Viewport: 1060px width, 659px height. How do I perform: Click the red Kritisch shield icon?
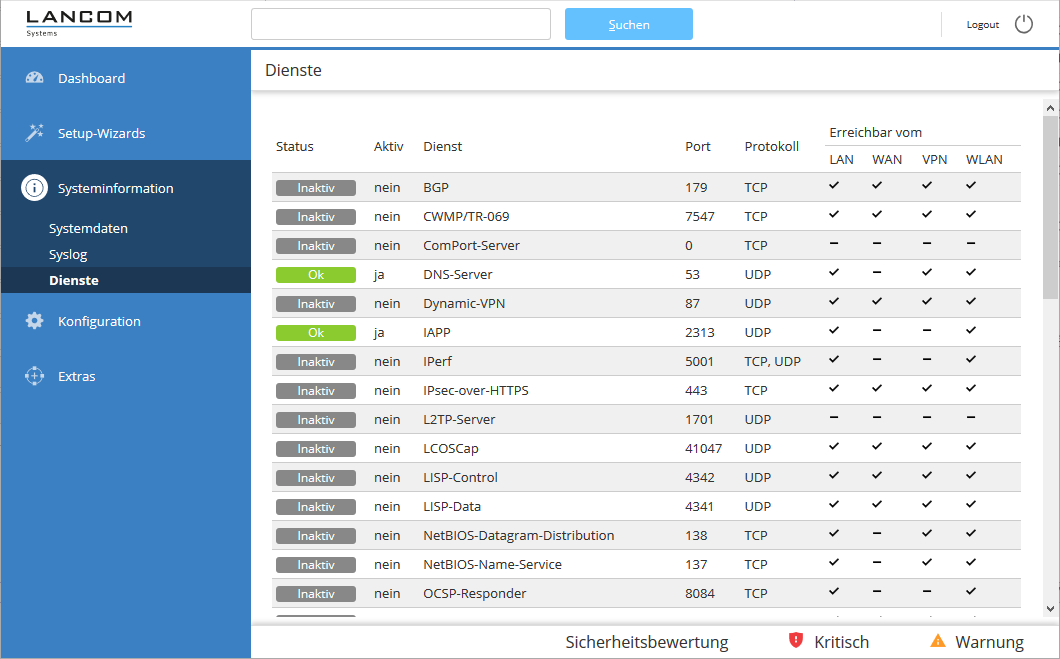click(x=796, y=641)
